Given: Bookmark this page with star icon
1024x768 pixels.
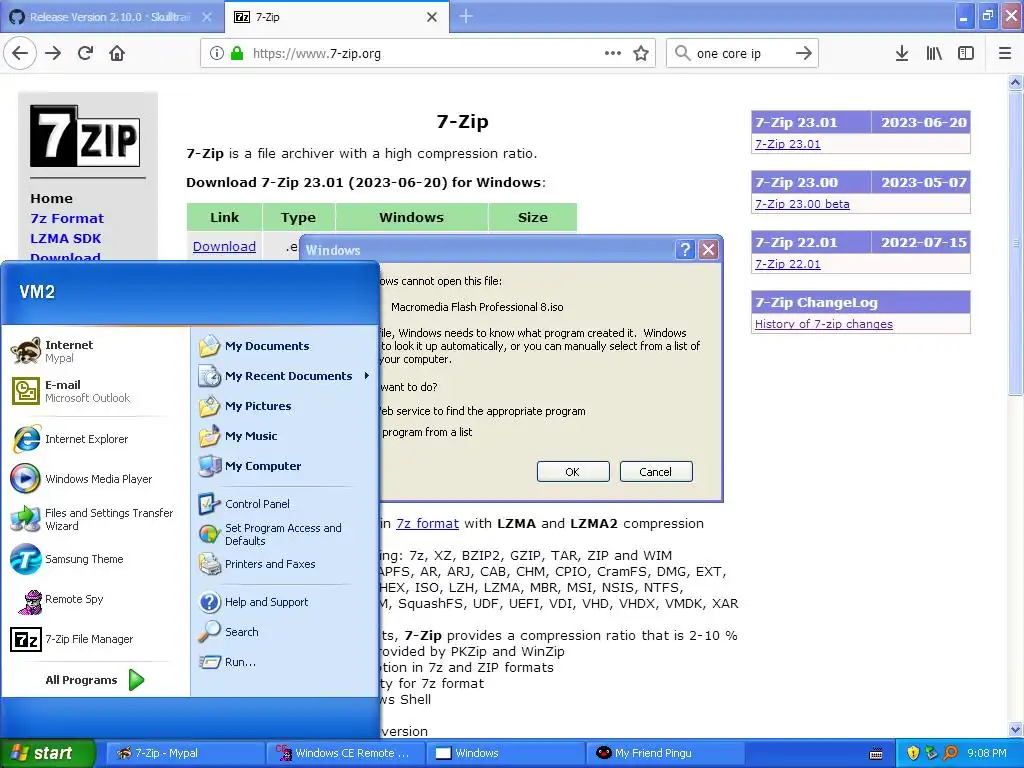Looking at the screenshot, I should pyautogui.click(x=641, y=54).
